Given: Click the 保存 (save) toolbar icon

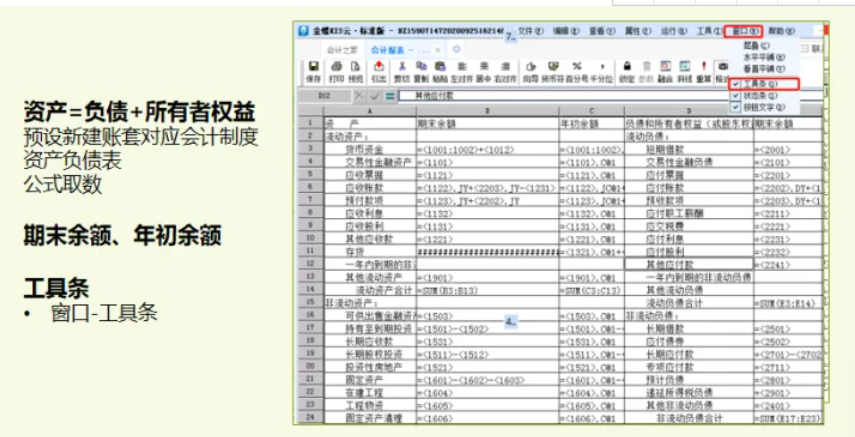Looking at the screenshot, I should (314, 67).
